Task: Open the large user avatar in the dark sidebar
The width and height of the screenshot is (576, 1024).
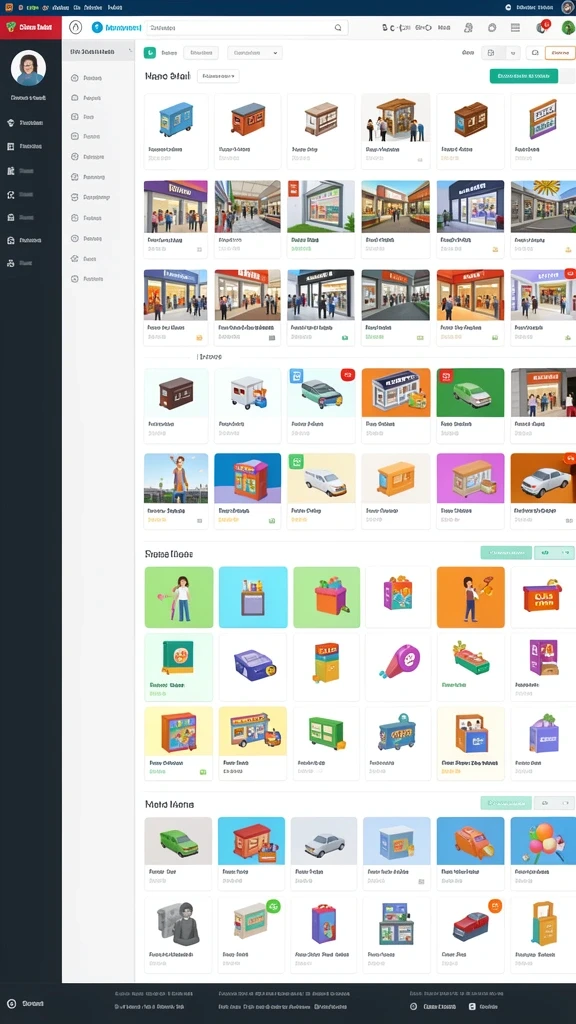Action: coord(28,69)
